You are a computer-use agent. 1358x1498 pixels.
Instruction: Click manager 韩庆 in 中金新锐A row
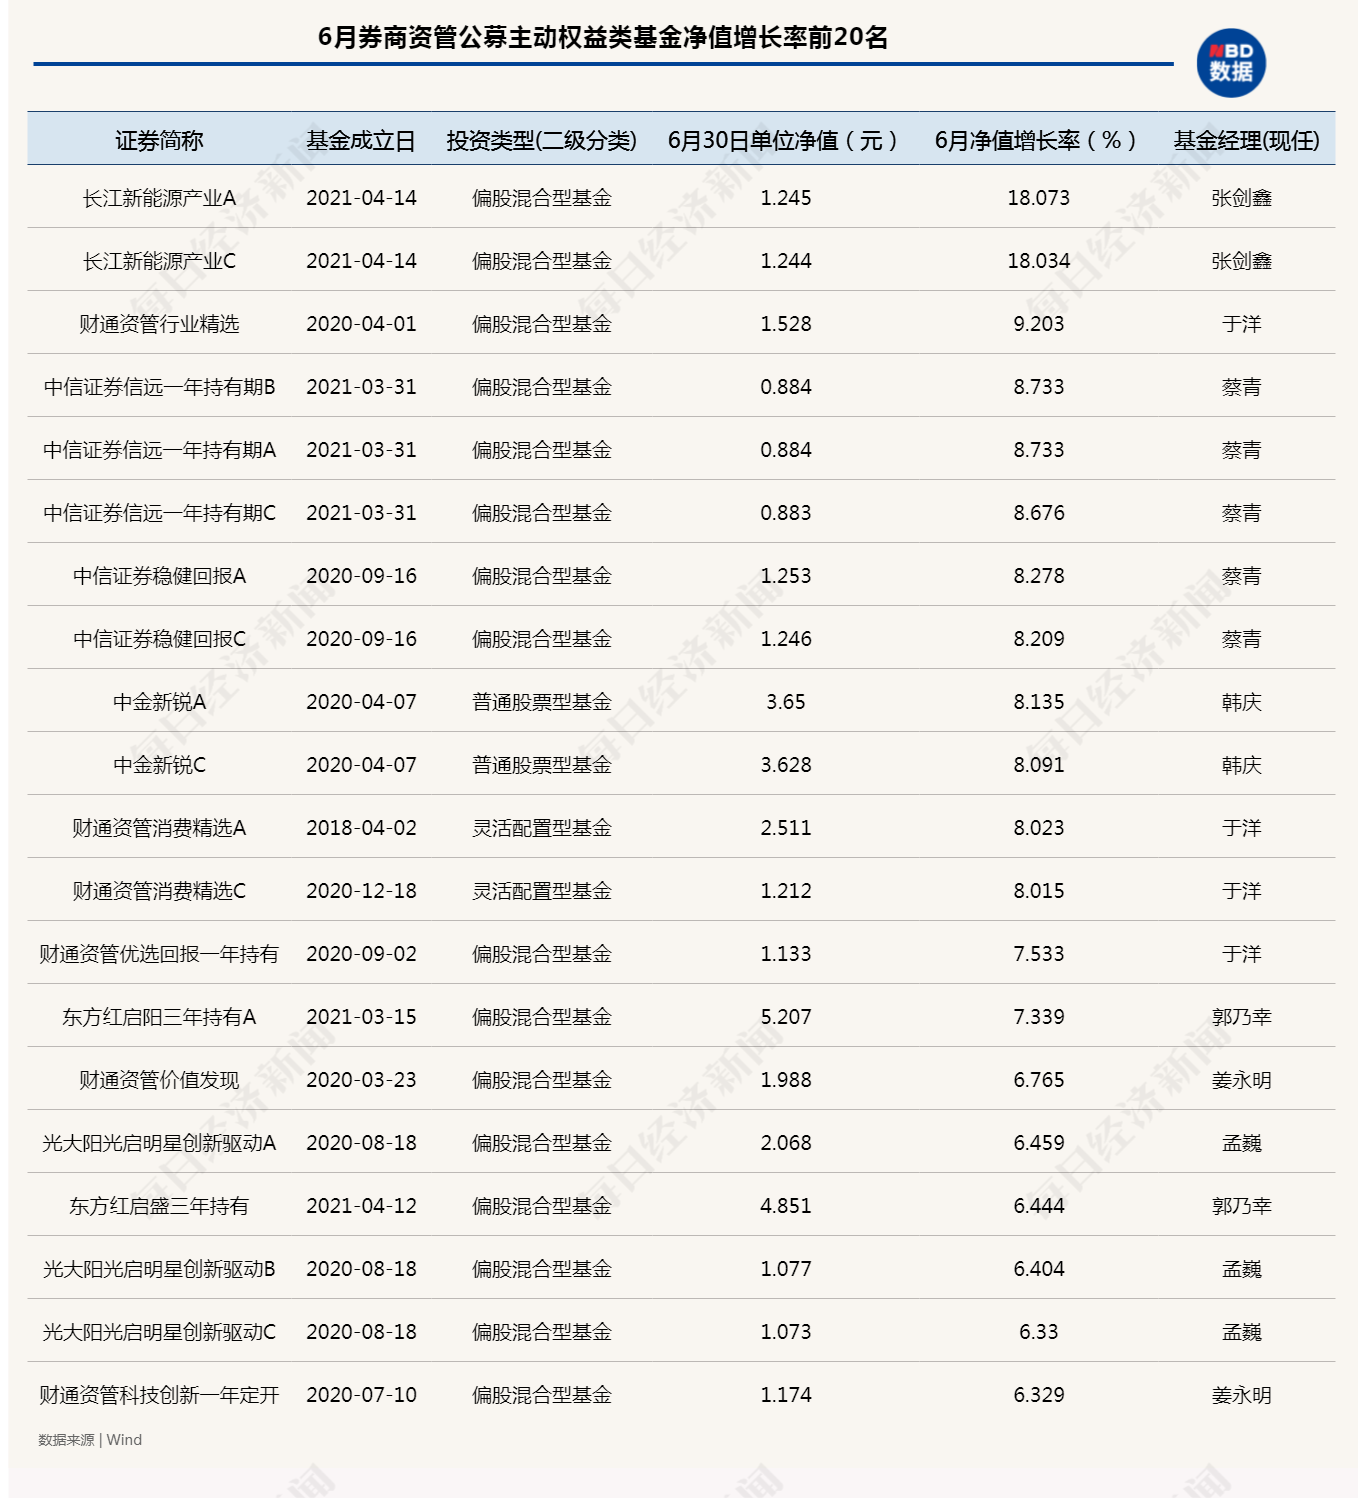(1241, 702)
